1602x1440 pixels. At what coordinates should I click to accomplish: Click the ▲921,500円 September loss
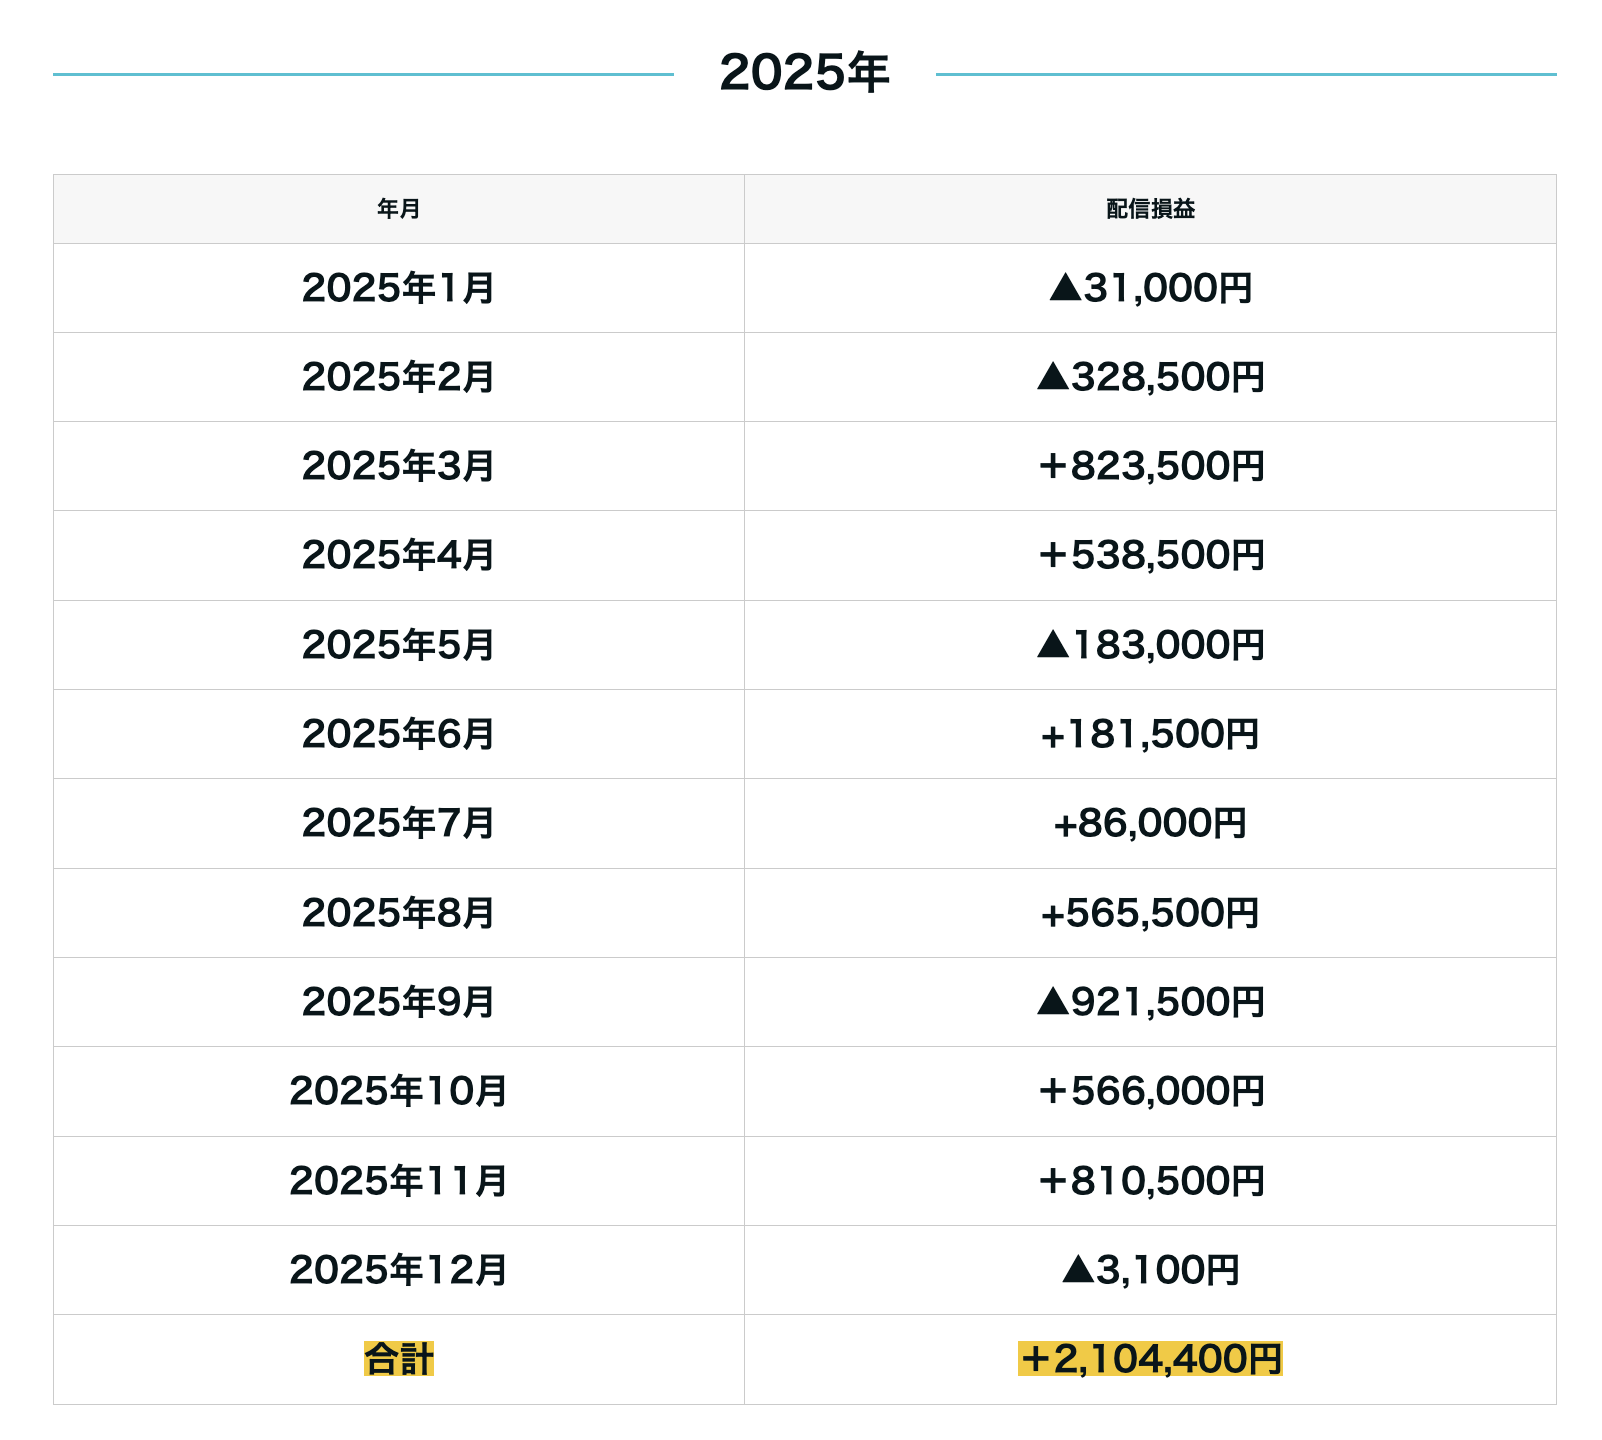pyautogui.click(x=1150, y=1002)
